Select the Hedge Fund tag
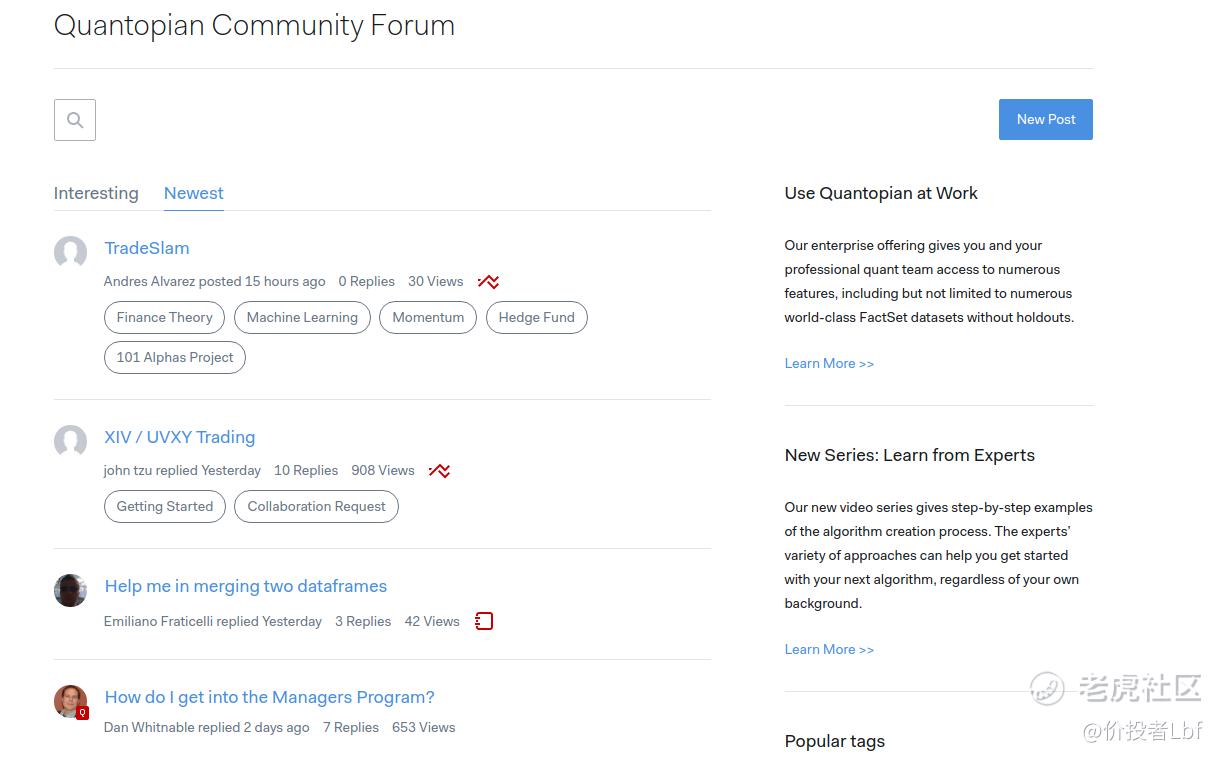 coord(536,317)
